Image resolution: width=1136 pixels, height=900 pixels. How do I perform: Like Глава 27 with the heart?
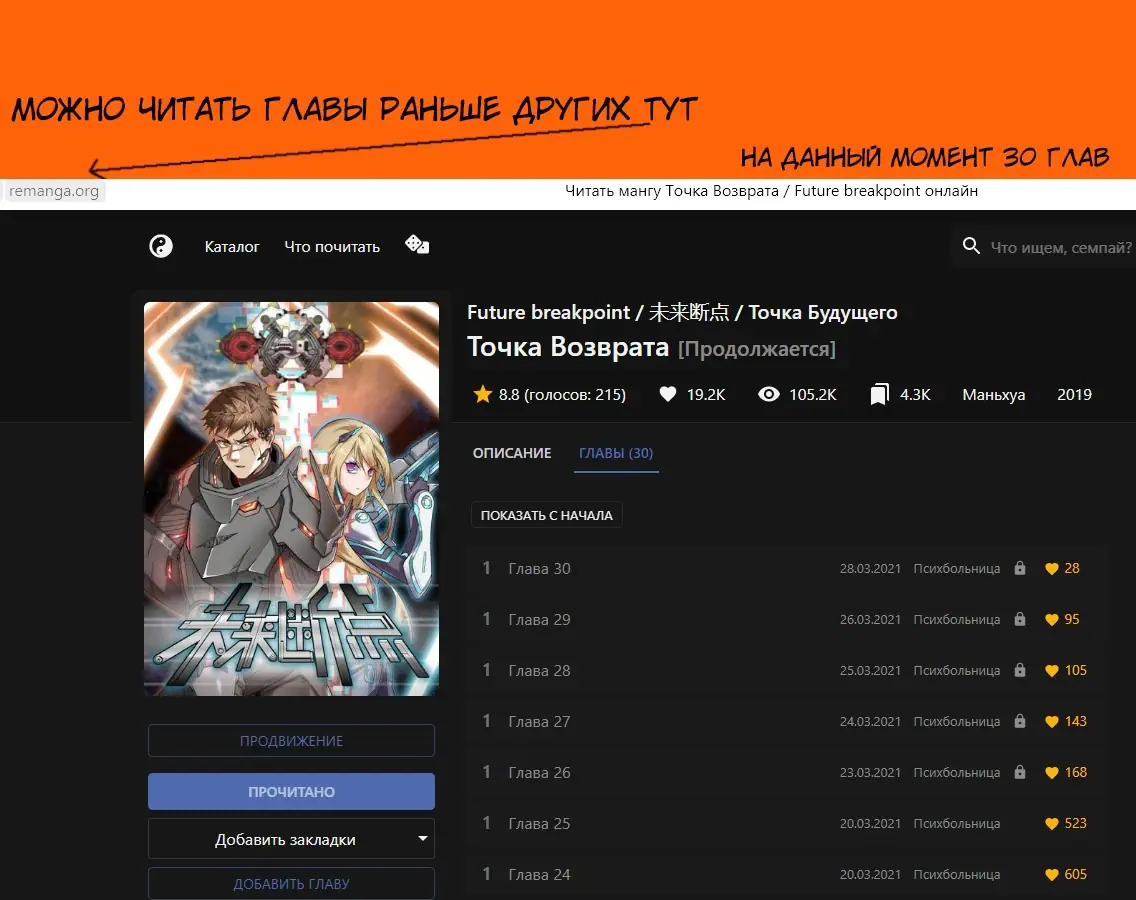1052,722
